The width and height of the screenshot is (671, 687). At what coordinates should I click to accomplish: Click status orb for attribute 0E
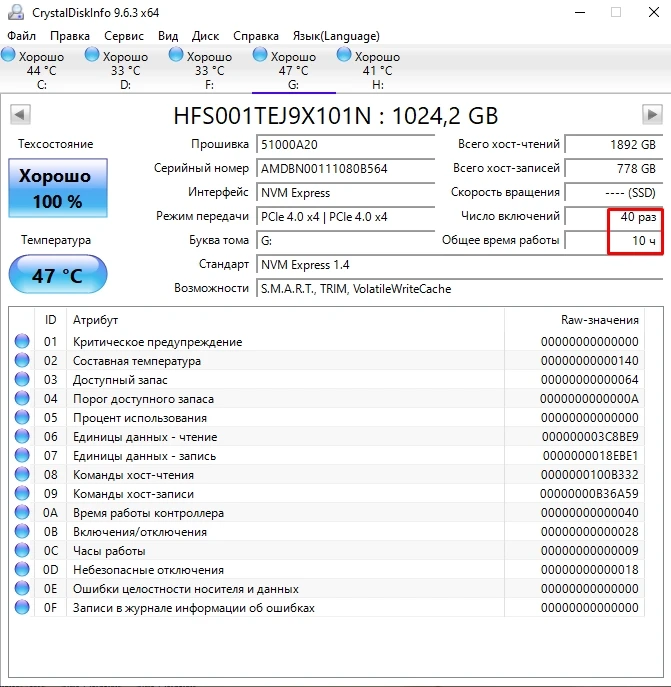tap(22, 588)
